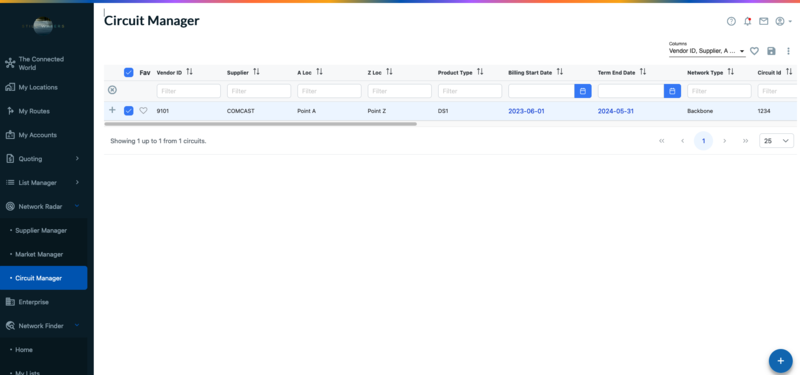Screen dimensions: 800x375
Task: Click the Product Type filter field
Action: [470, 91]
